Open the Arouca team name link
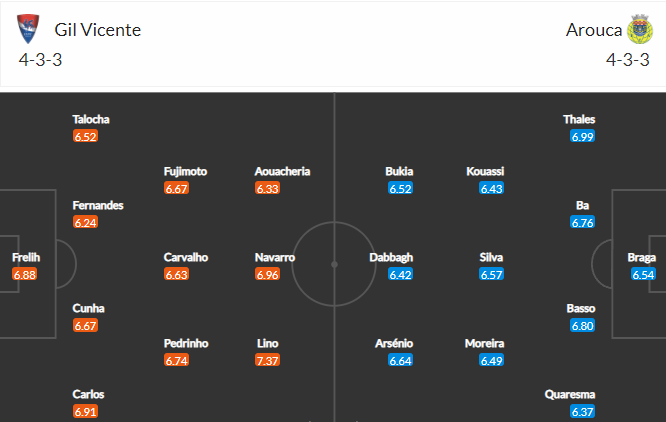Screen dimensions: 666x422 pos(590,29)
